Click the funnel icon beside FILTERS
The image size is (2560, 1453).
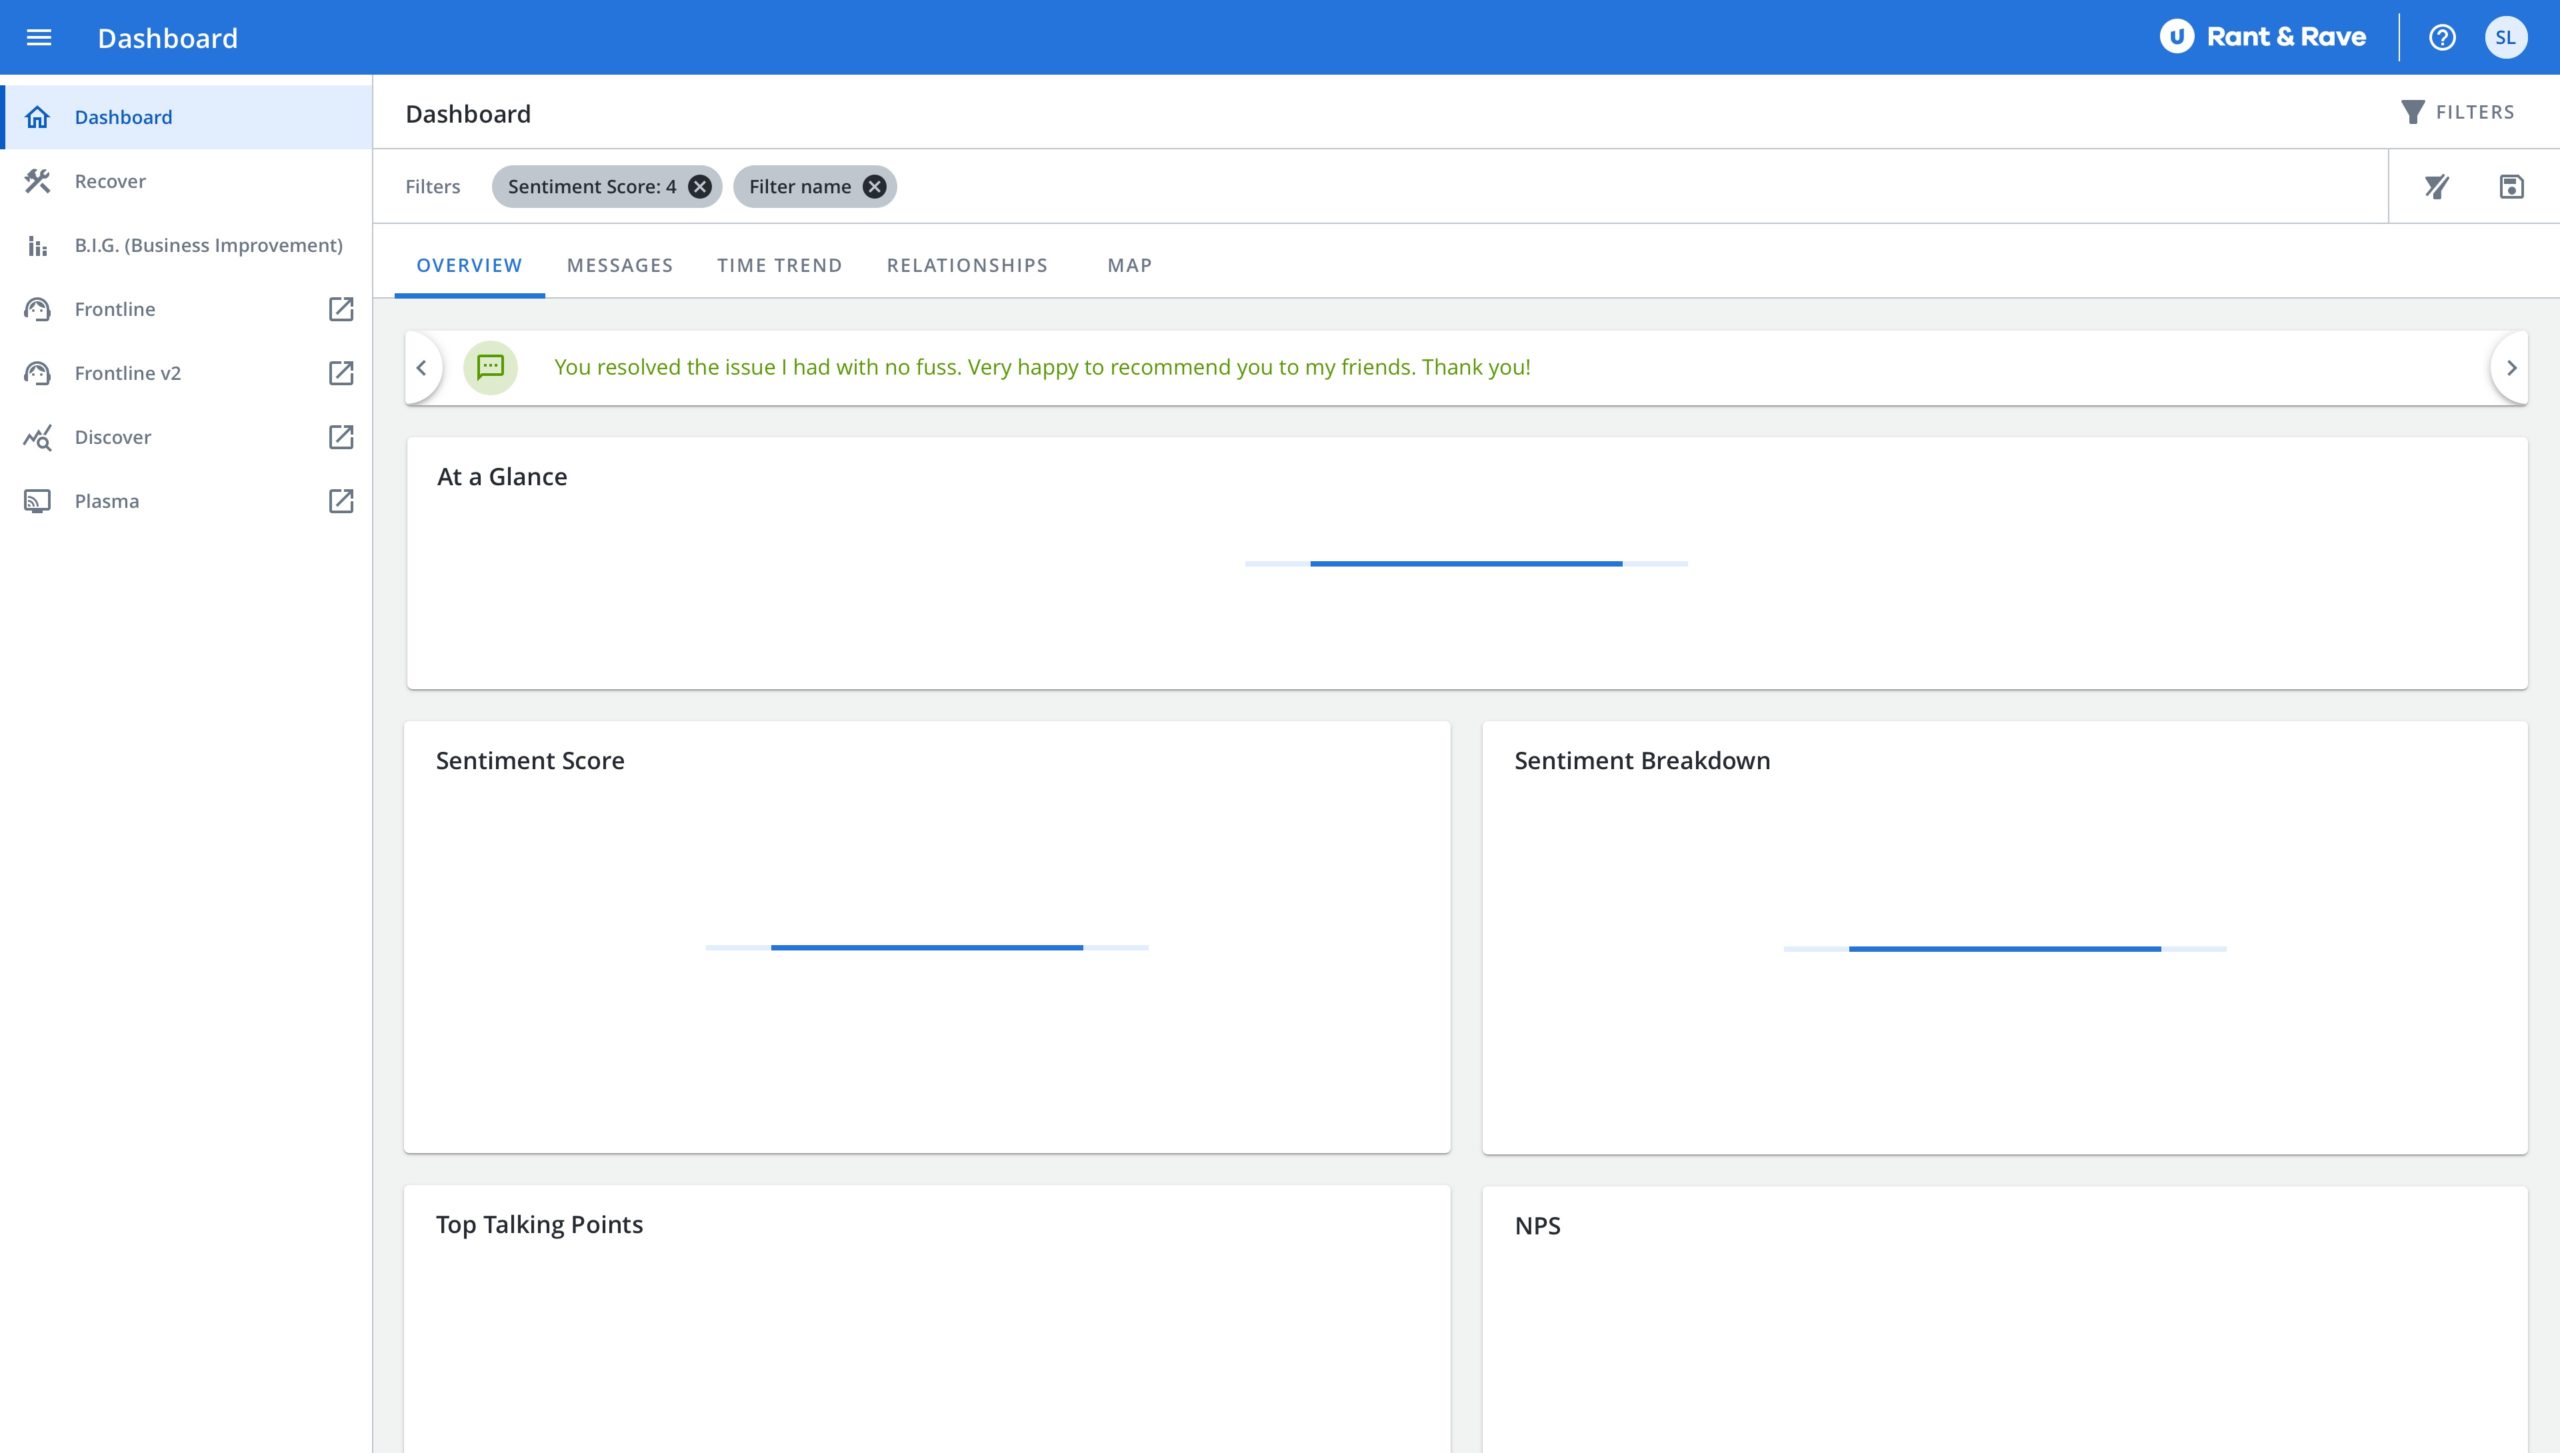click(2412, 112)
